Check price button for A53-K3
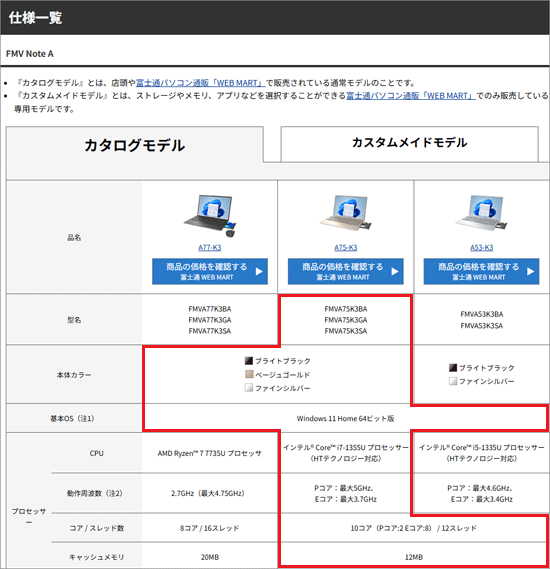 point(481,271)
